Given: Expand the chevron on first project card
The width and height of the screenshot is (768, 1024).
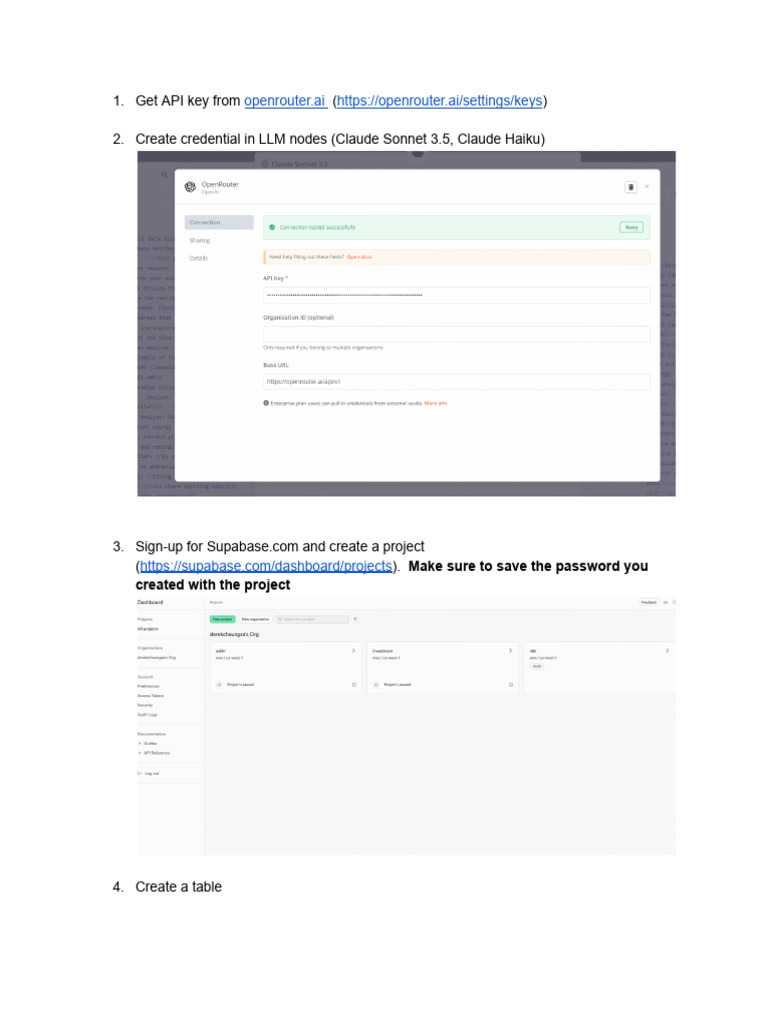Looking at the screenshot, I should (x=354, y=650).
